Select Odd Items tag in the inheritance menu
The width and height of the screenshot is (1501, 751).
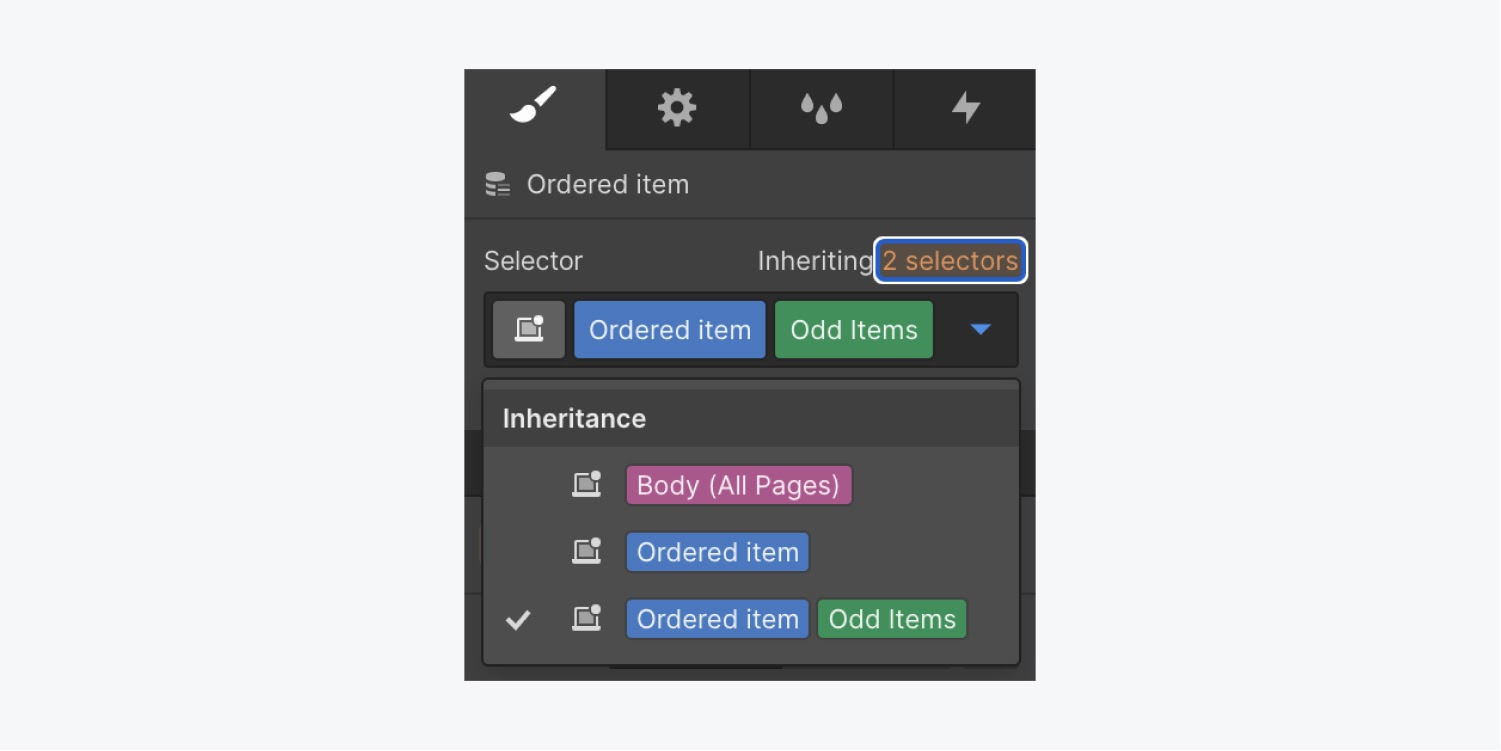click(x=892, y=619)
